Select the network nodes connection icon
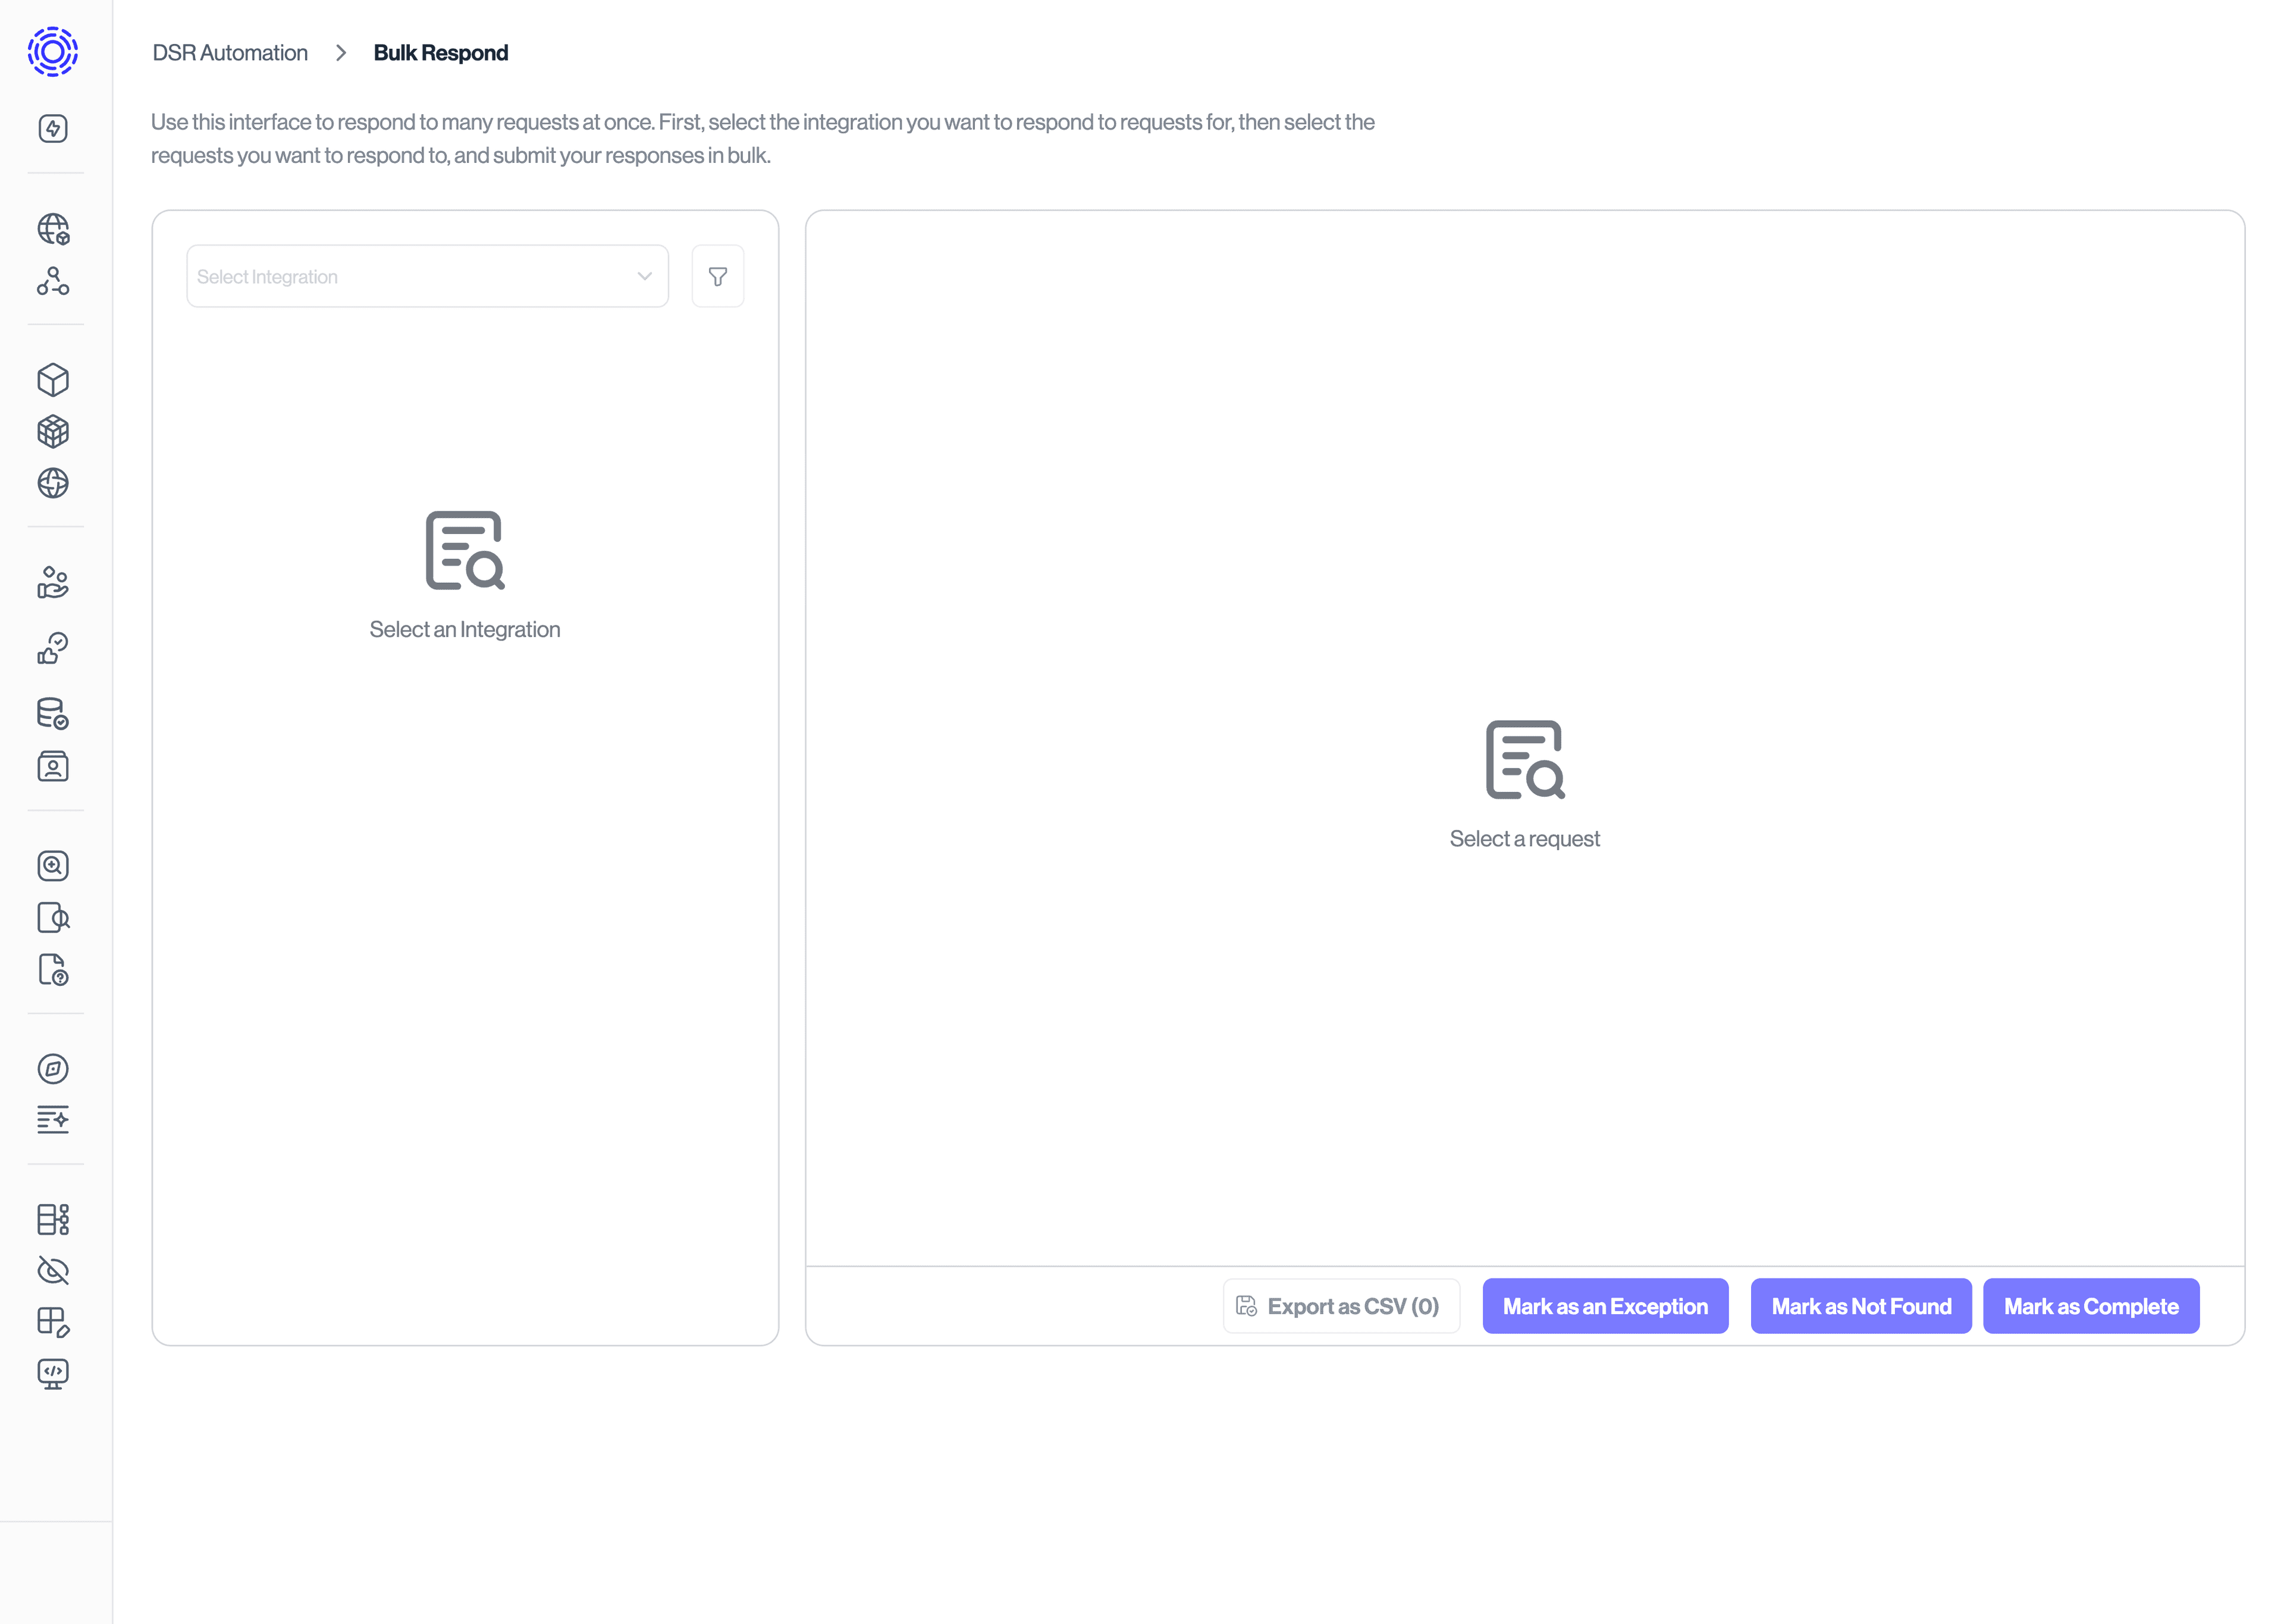2284x1624 pixels. pyautogui.click(x=52, y=283)
